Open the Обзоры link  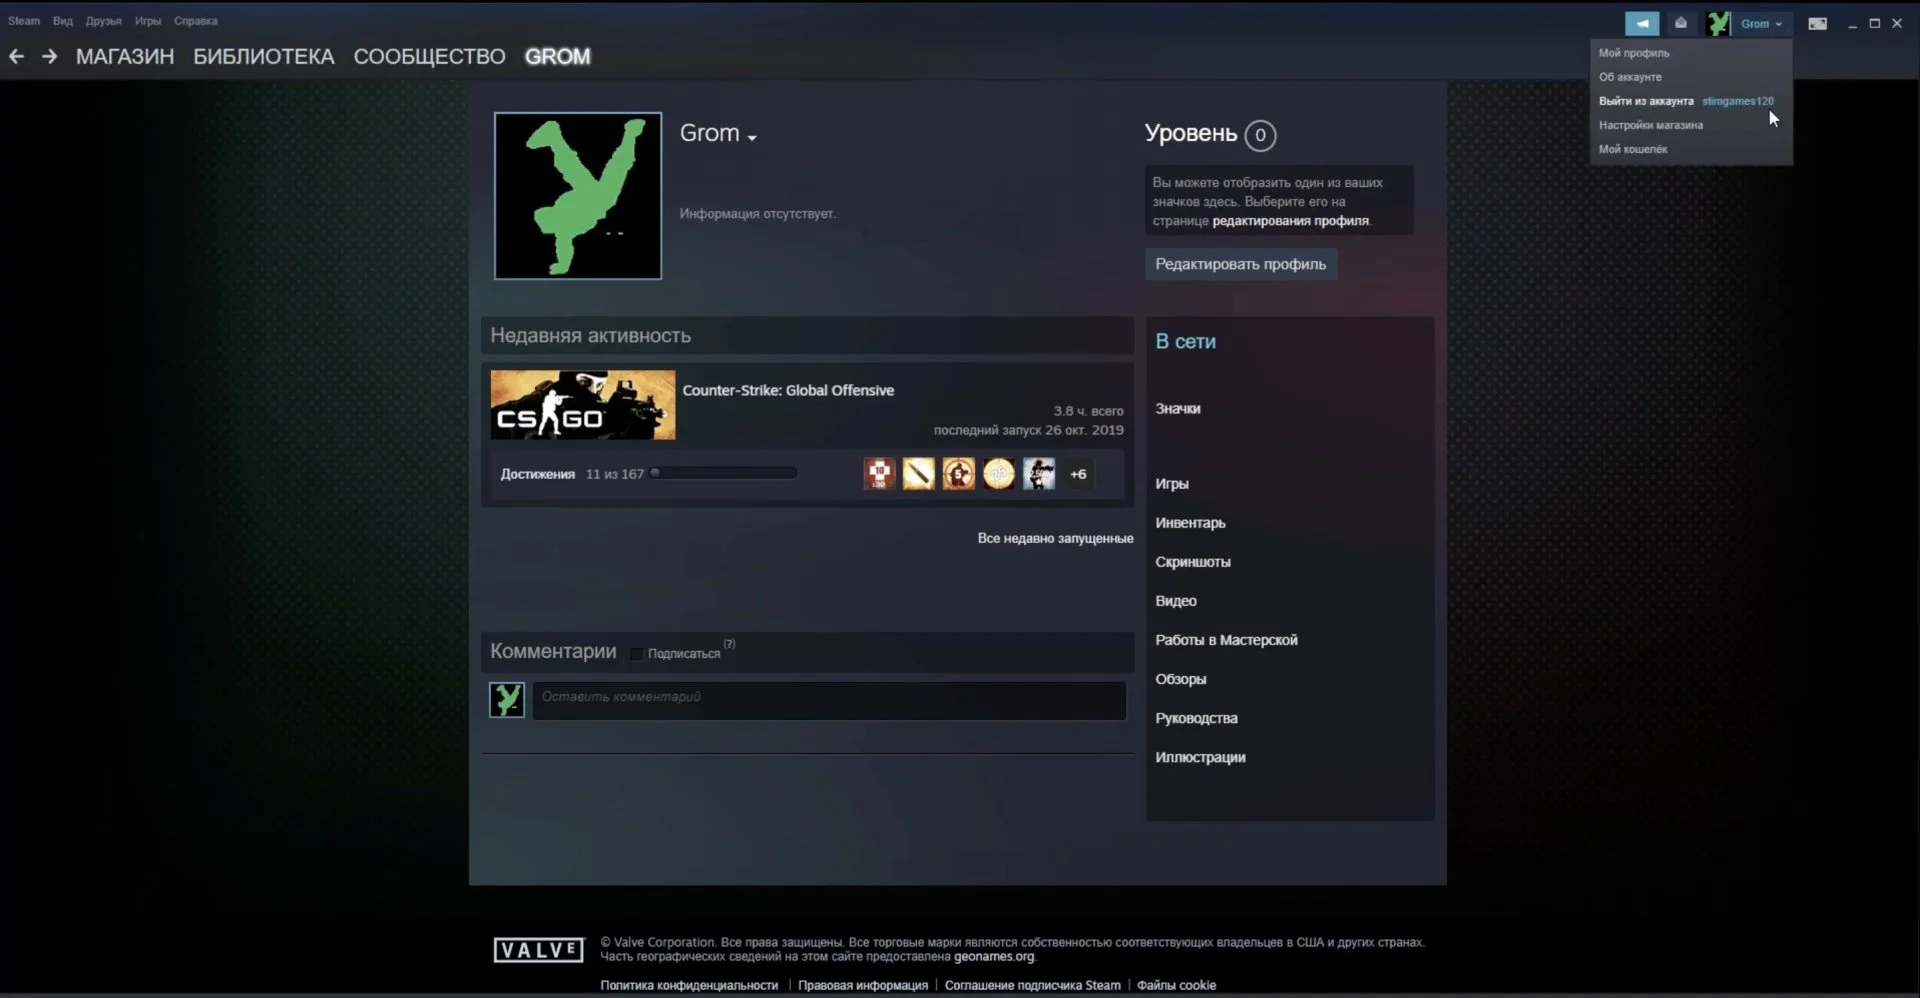click(x=1181, y=678)
